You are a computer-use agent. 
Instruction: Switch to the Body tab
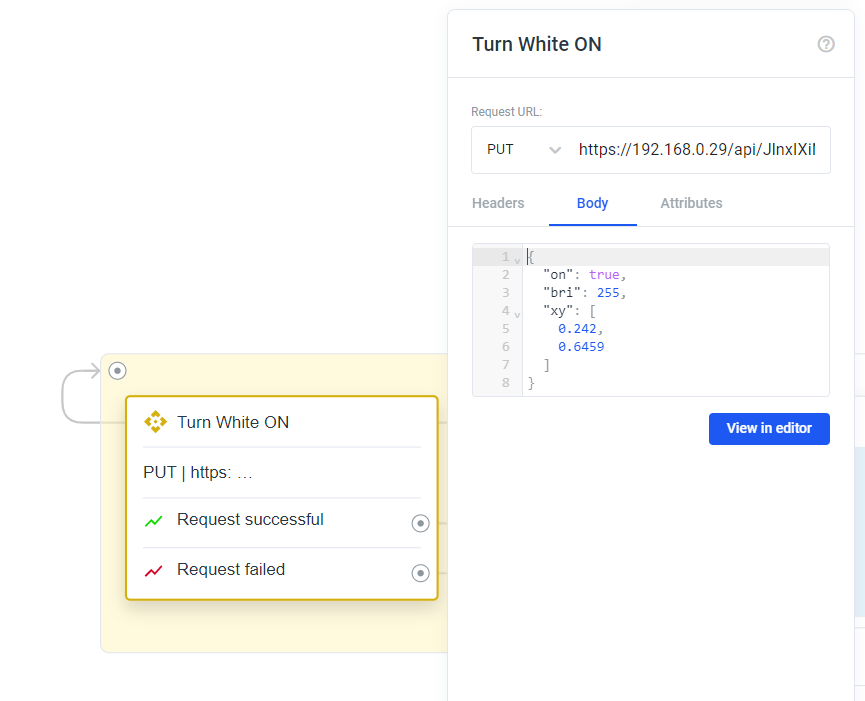pos(592,203)
